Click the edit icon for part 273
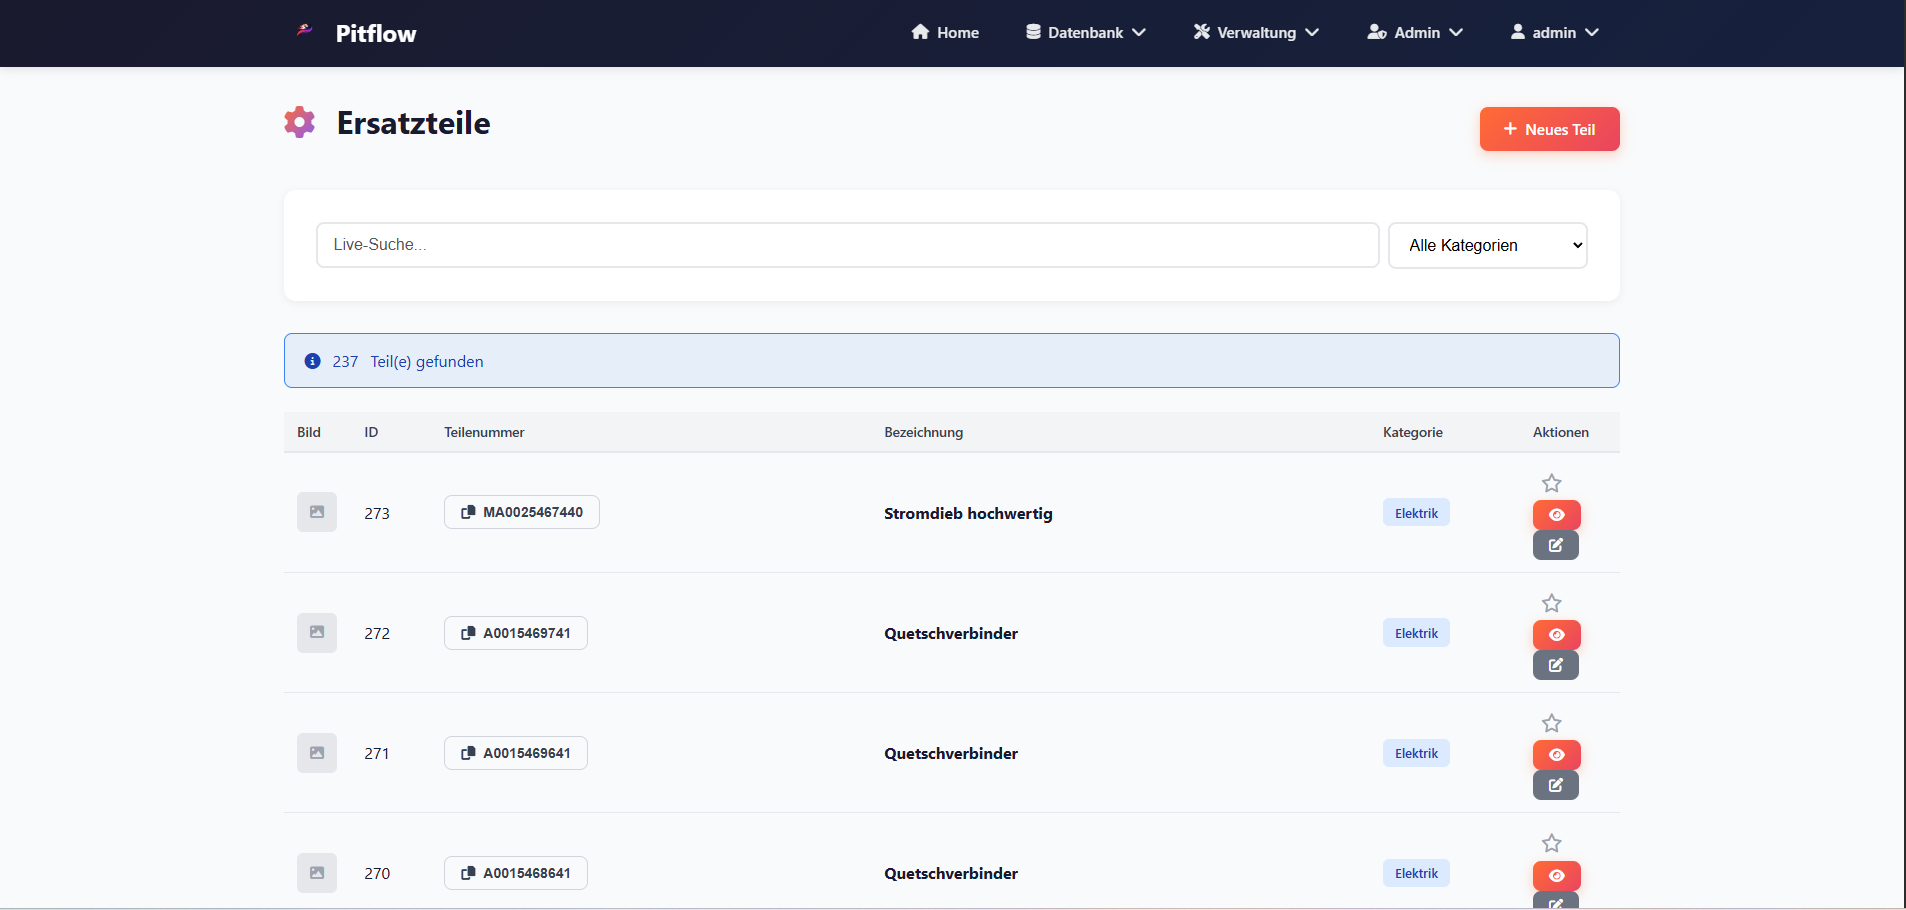The width and height of the screenshot is (1906, 910). [1555, 545]
